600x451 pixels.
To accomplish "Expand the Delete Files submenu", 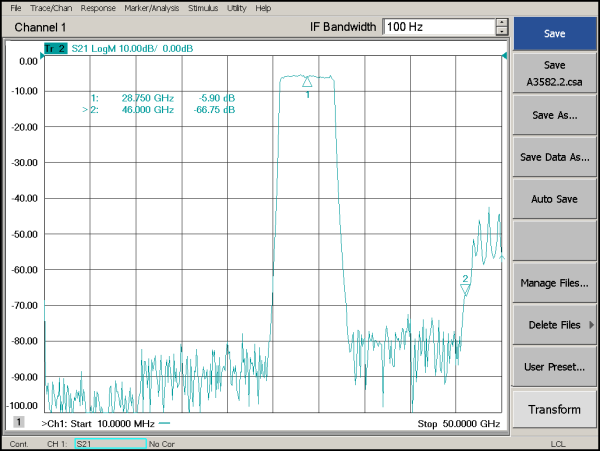I will click(554, 325).
